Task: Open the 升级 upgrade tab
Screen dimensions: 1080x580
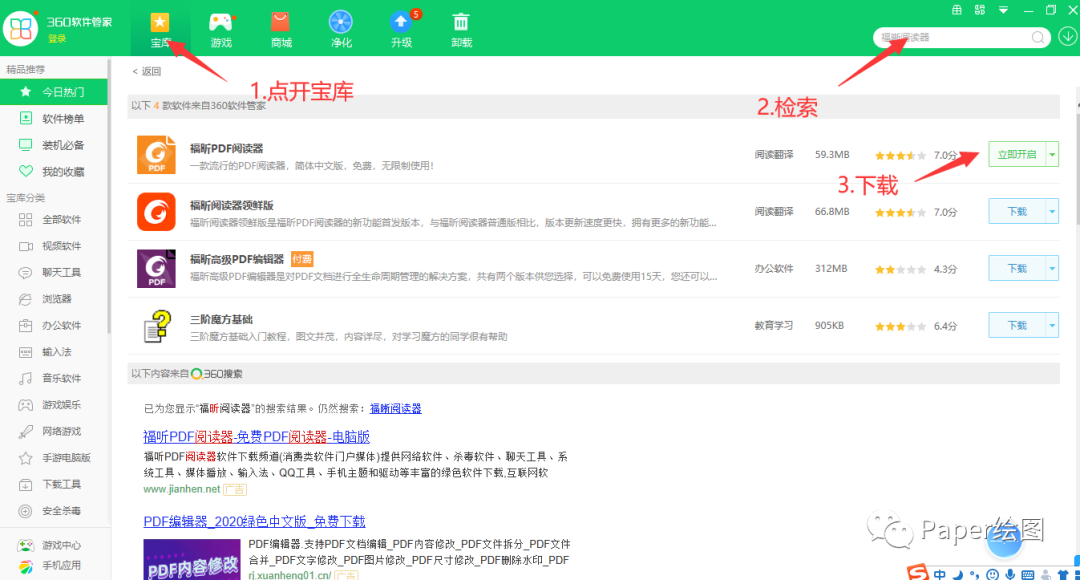Action: click(402, 30)
